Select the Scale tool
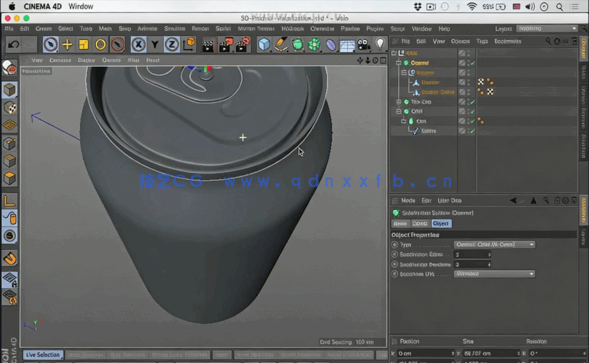 point(83,44)
